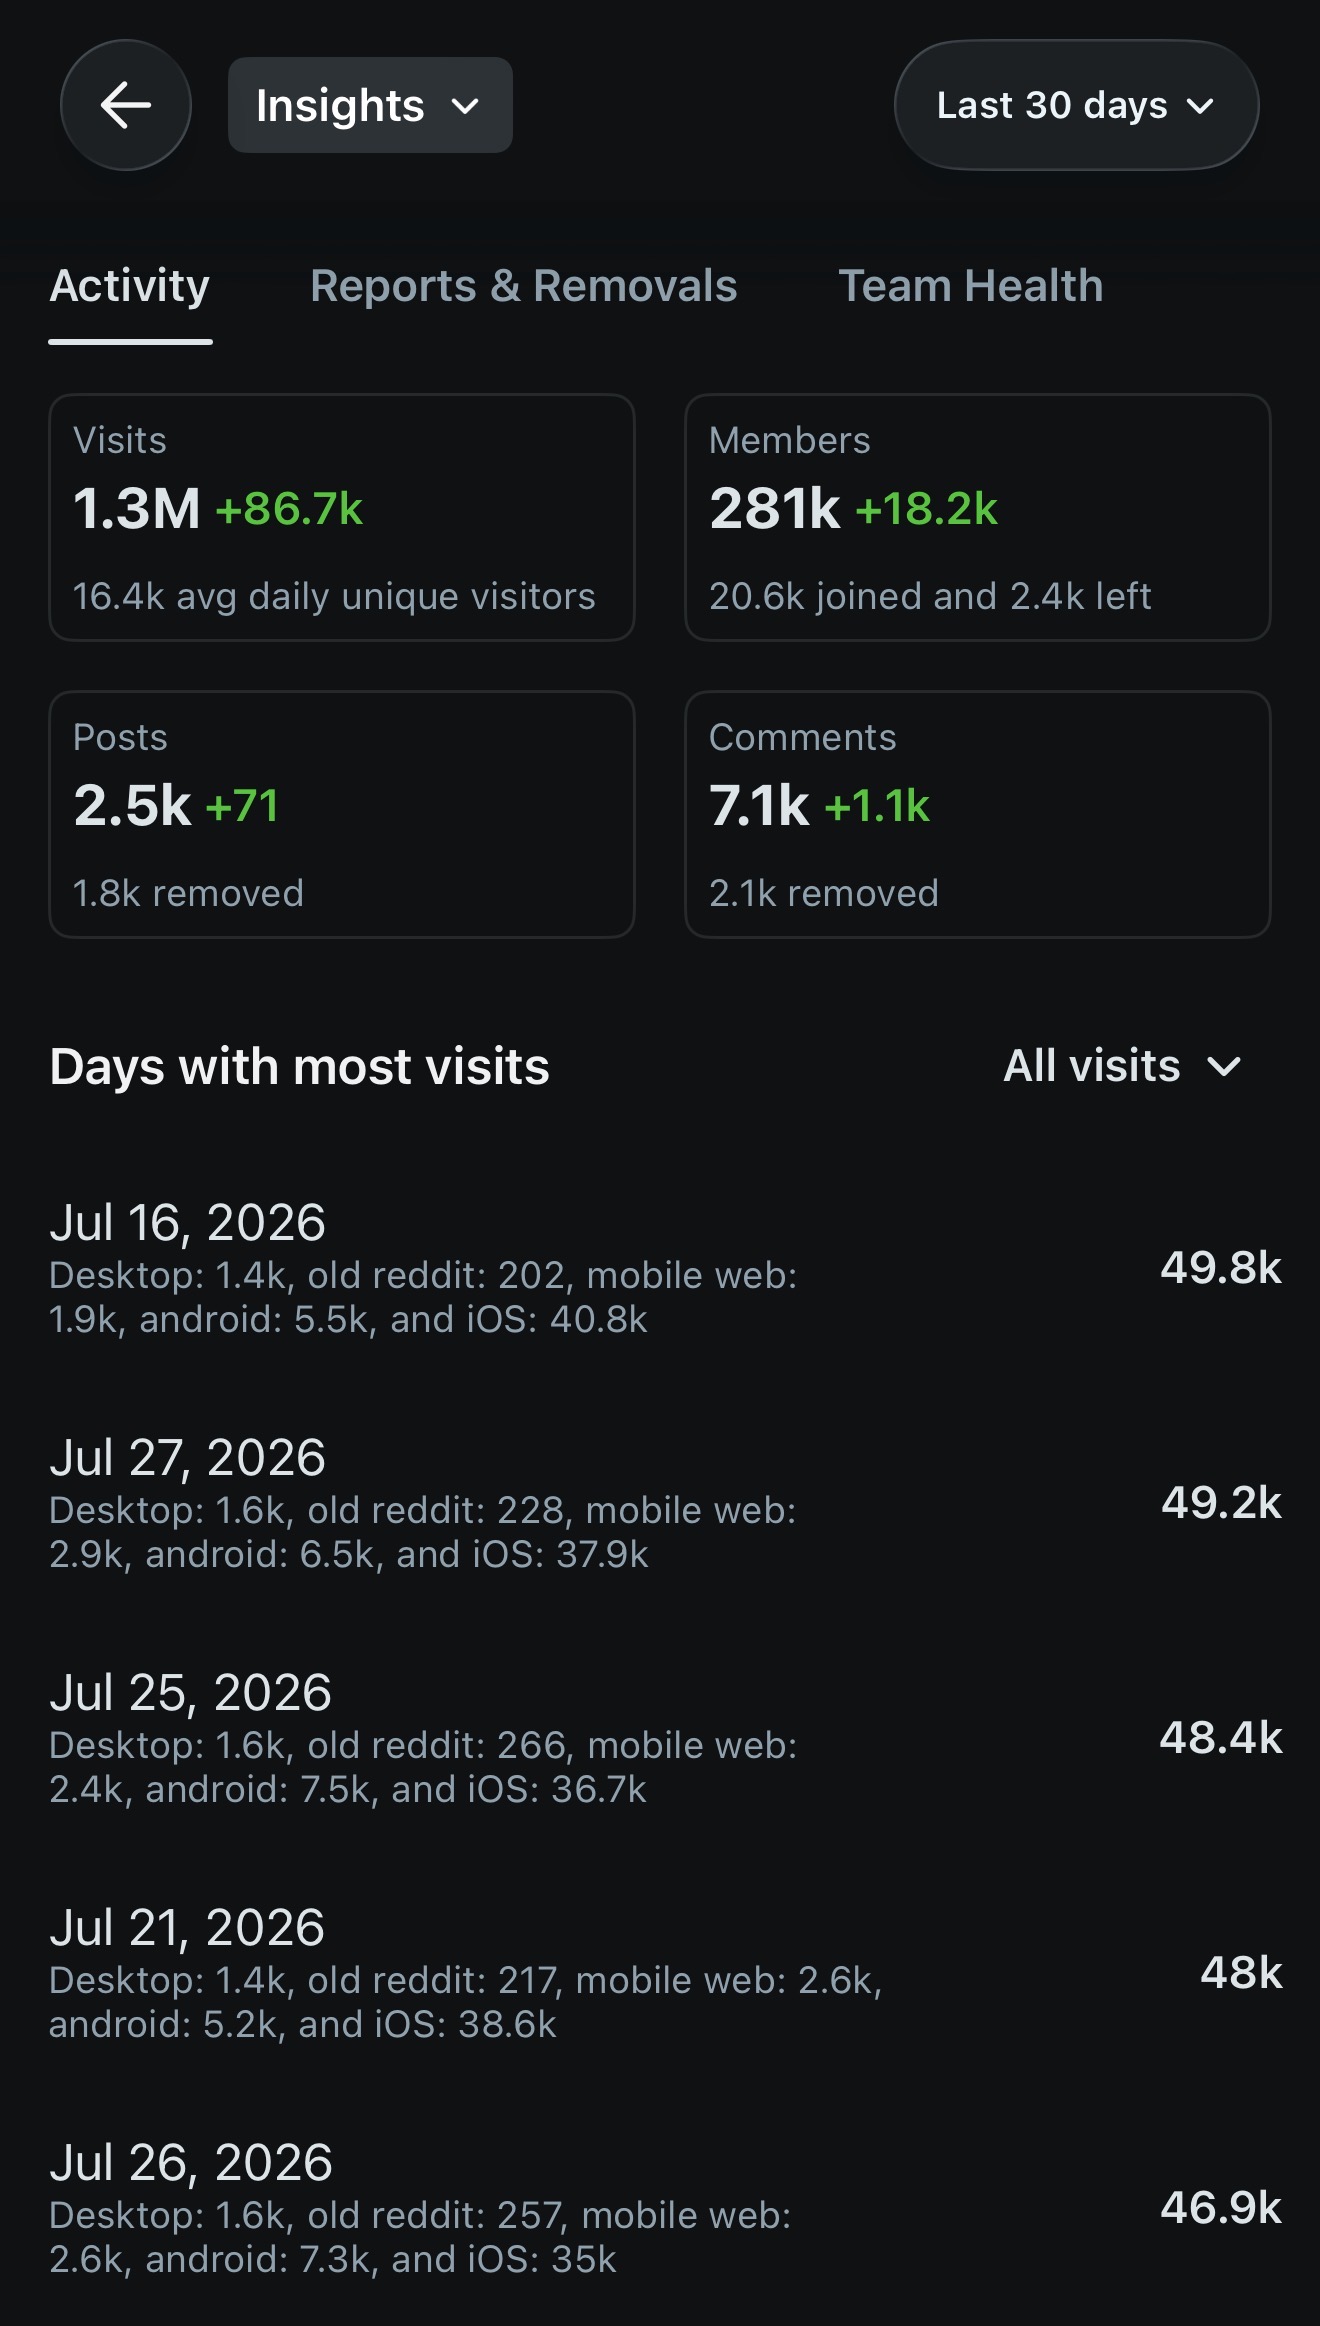Switch to the Reports & Removals tab

pyautogui.click(x=523, y=286)
